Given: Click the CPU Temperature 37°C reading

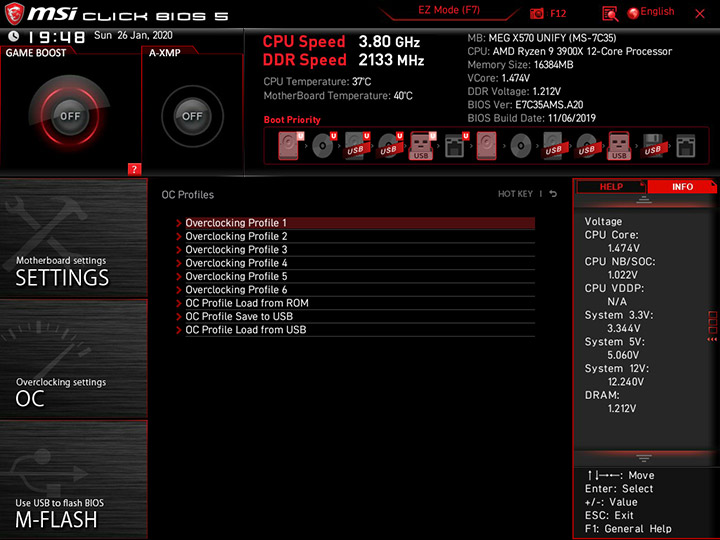Looking at the screenshot, I should click(x=317, y=82).
